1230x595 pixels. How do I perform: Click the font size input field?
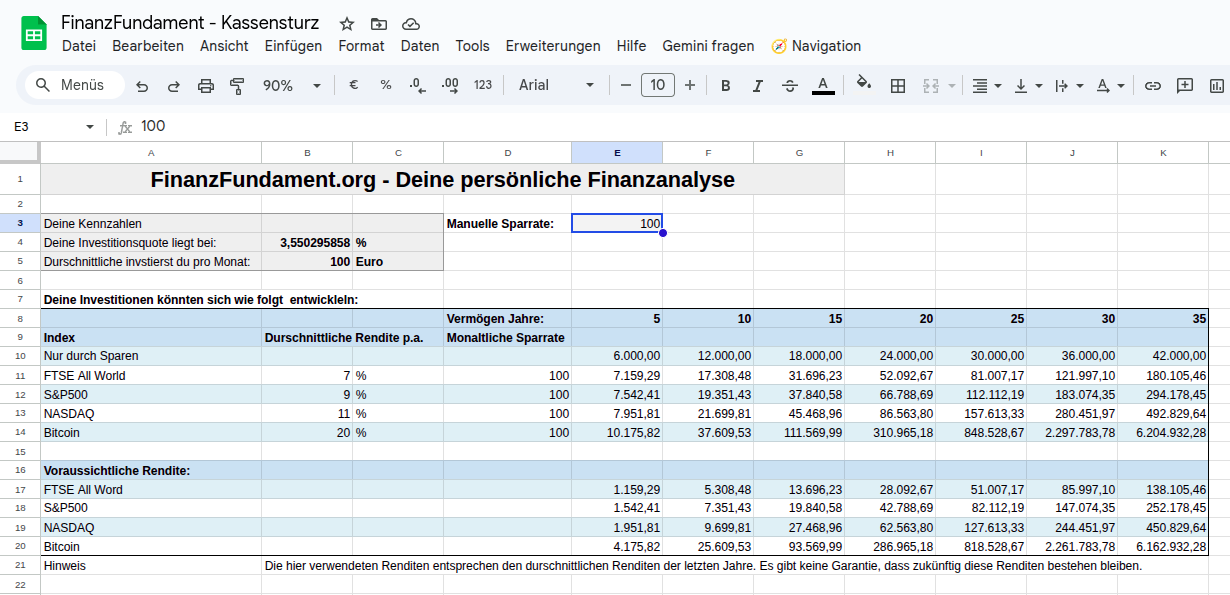(x=657, y=86)
